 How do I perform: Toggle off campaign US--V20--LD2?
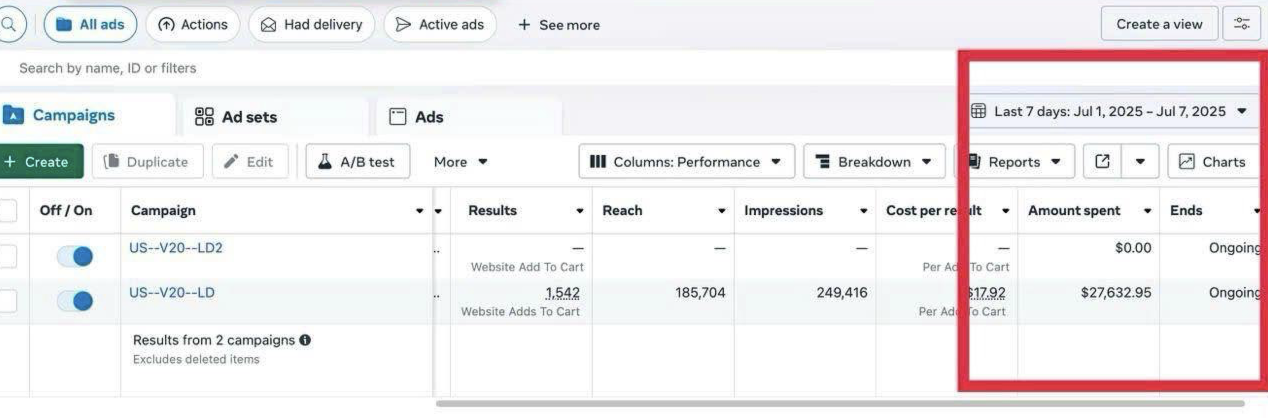coord(75,257)
